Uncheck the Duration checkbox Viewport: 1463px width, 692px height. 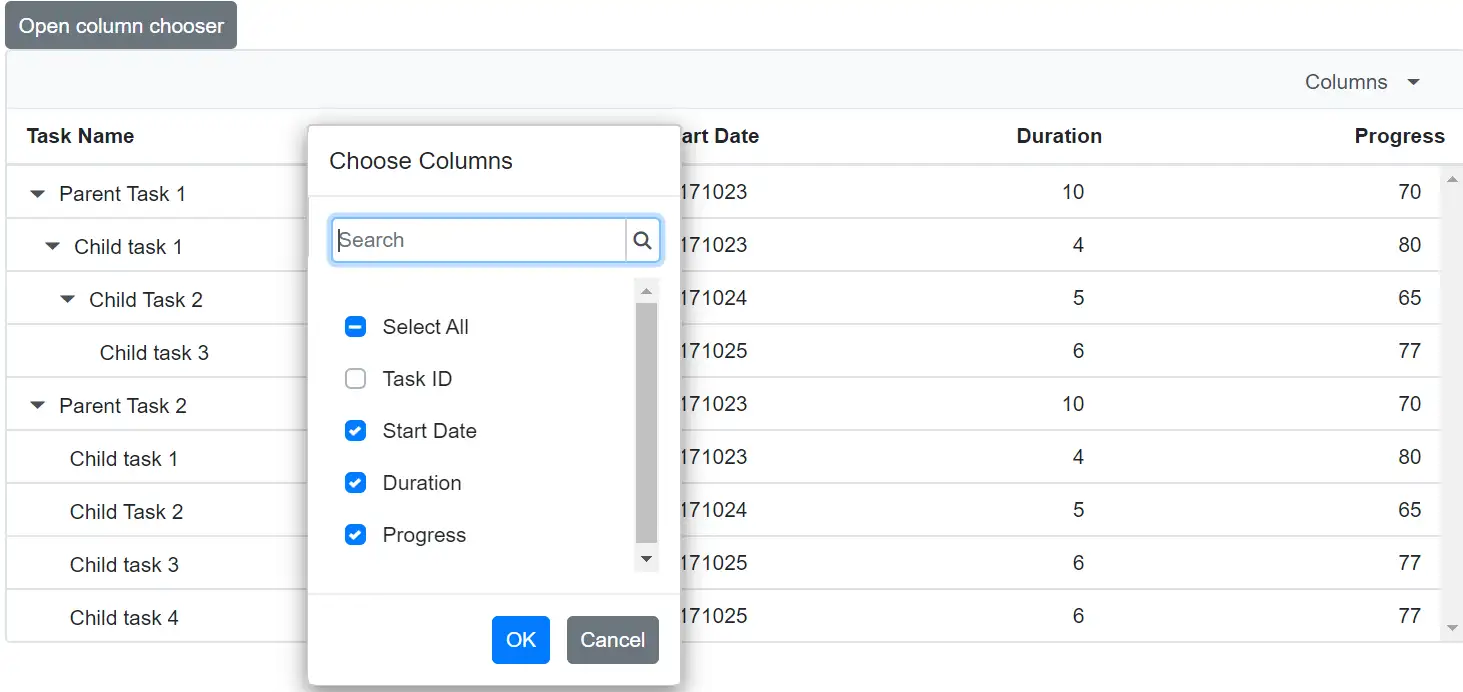[x=355, y=482]
